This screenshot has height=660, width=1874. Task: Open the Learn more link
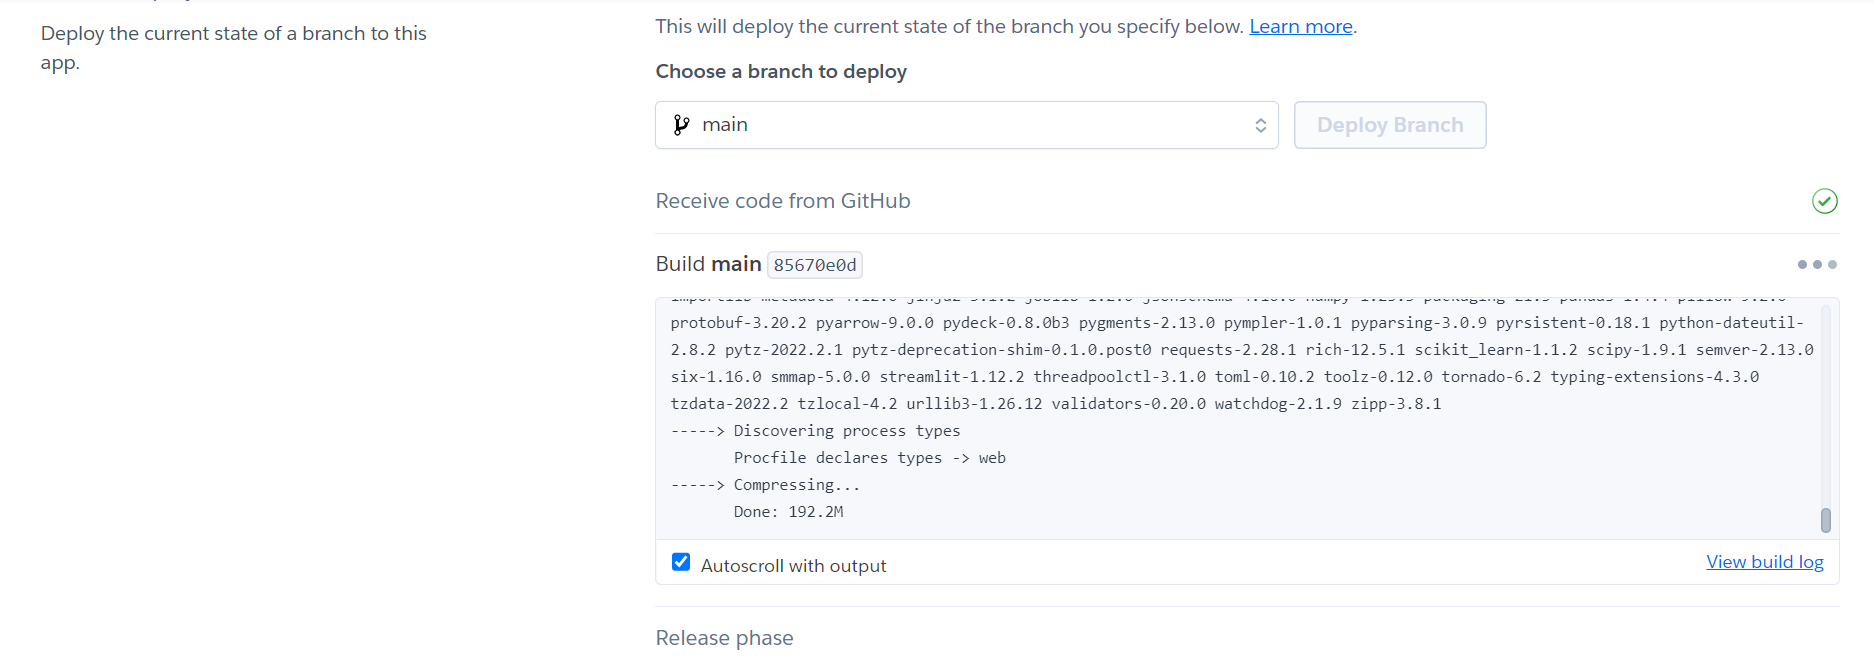[x=1300, y=27]
